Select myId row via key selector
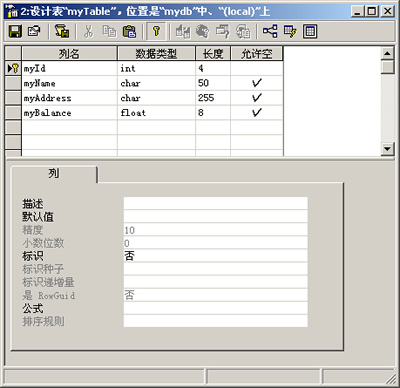 (x=13, y=69)
